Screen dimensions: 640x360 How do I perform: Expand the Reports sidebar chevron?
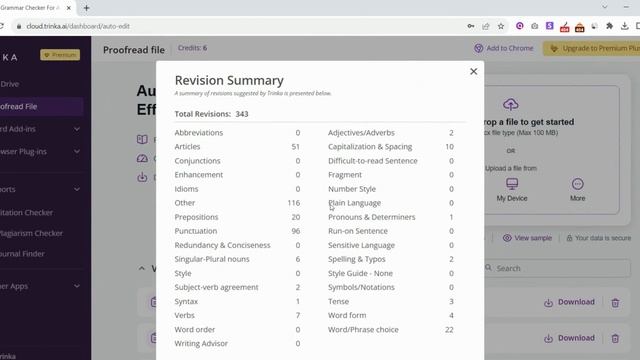pyautogui.click(x=77, y=189)
